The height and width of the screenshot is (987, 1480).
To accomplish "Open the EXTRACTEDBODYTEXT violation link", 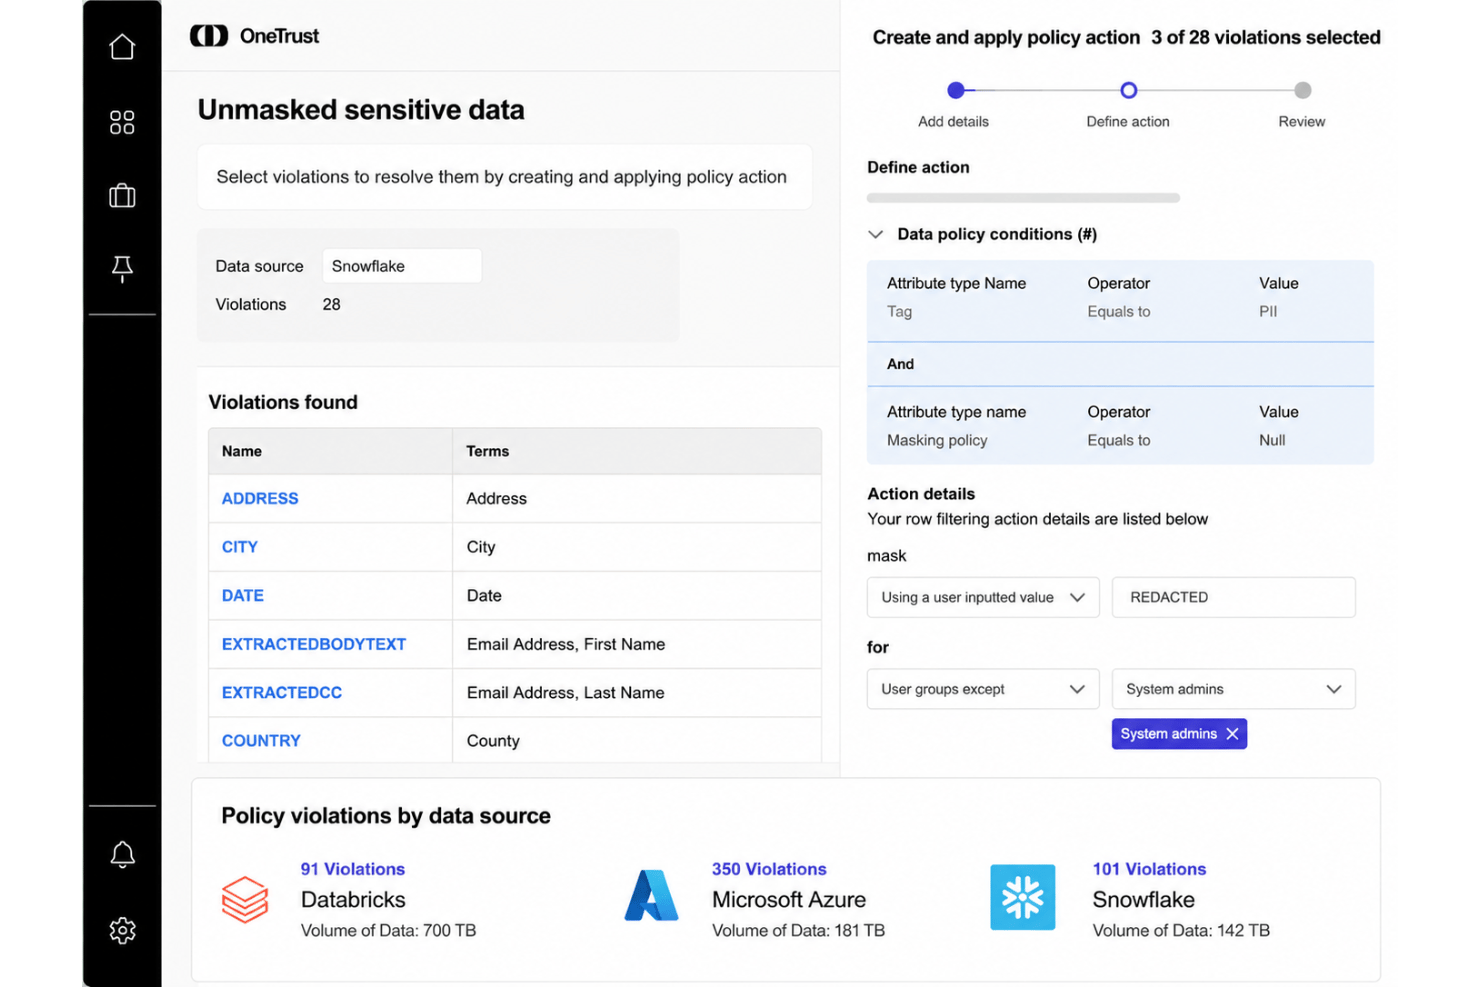I will pos(314,644).
